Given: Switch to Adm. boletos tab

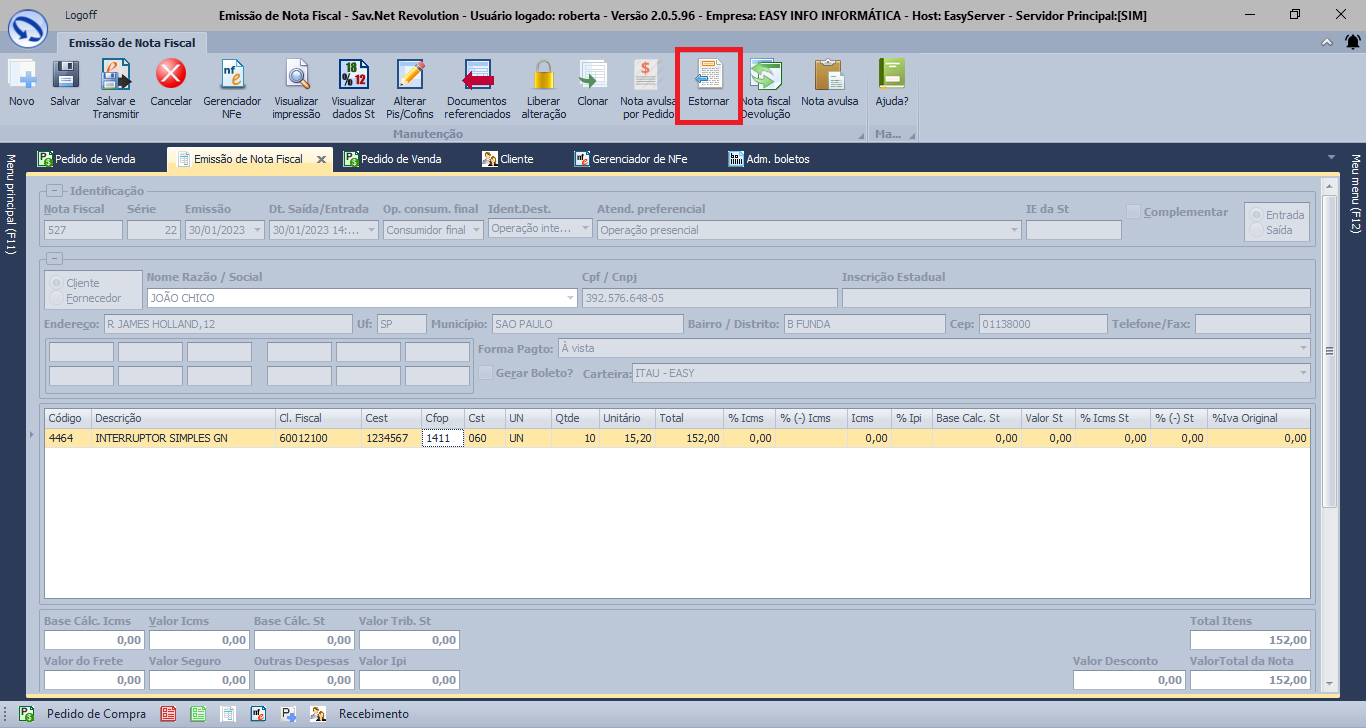Looking at the screenshot, I should (x=769, y=158).
